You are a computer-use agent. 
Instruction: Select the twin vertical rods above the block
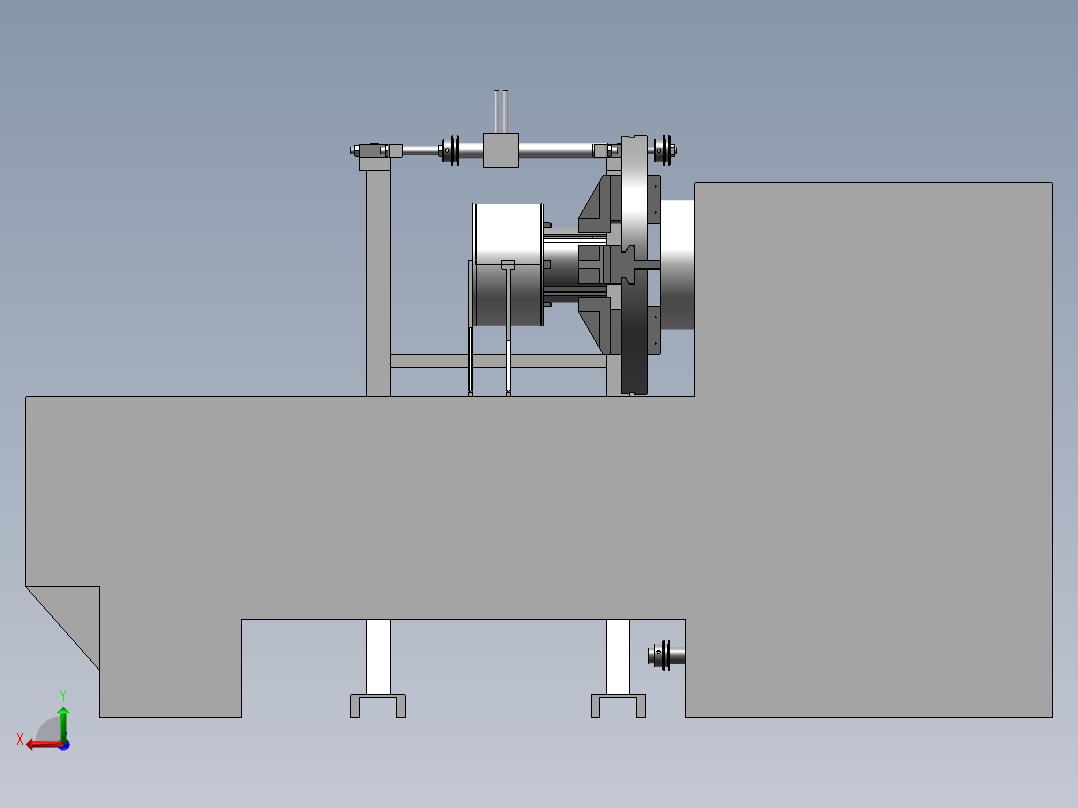(x=500, y=111)
